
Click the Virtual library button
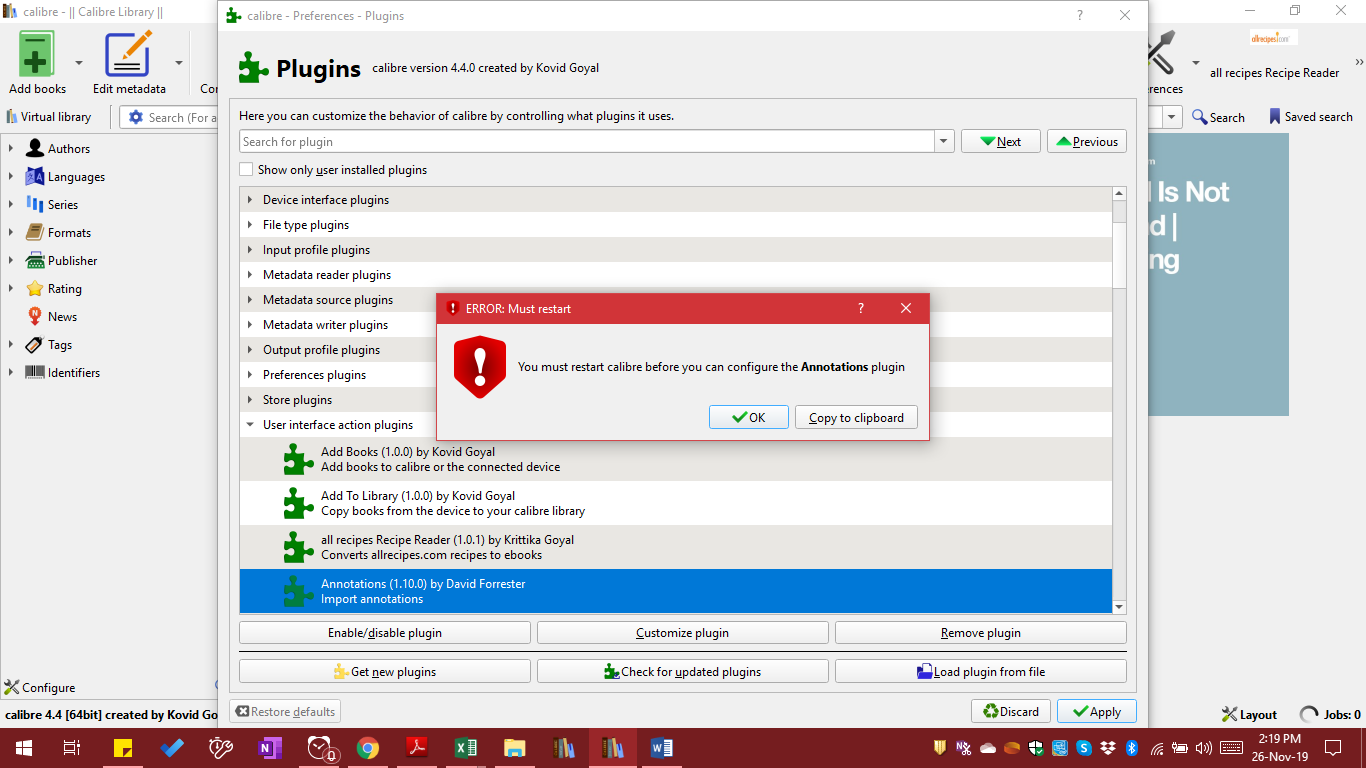[49, 117]
